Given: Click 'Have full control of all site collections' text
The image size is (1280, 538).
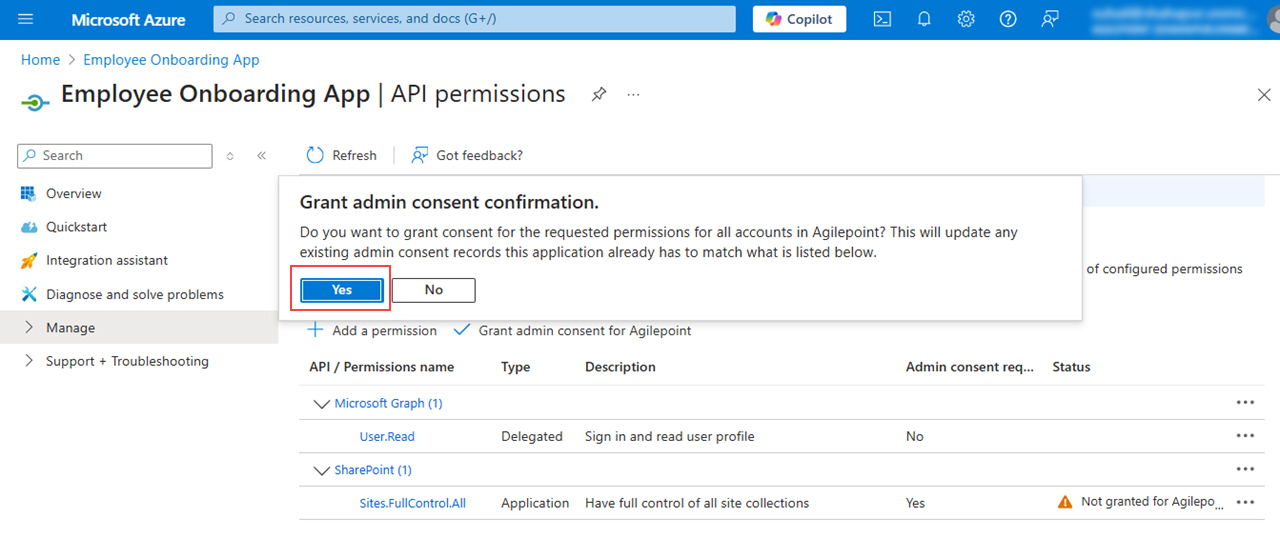Looking at the screenshot, I should [x=697, y=503].
